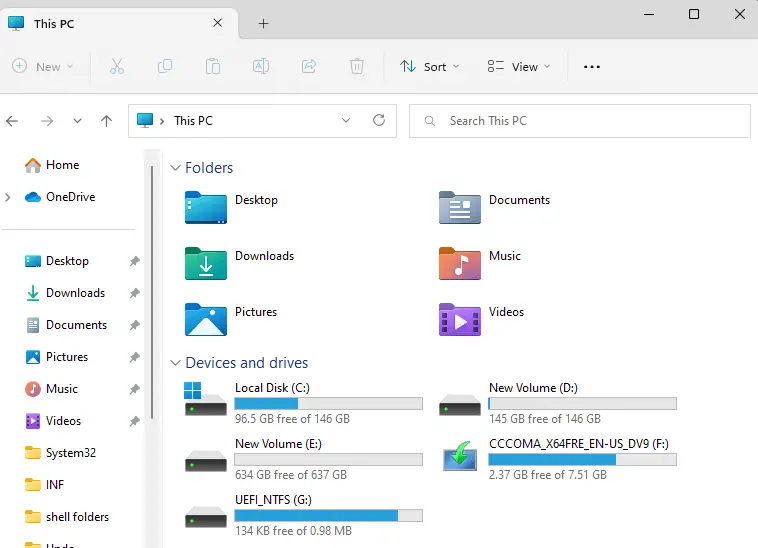This screenshot has height=548, width=758.
Task: Click the Rename icon in toolbar
Action: pos(261,66)
